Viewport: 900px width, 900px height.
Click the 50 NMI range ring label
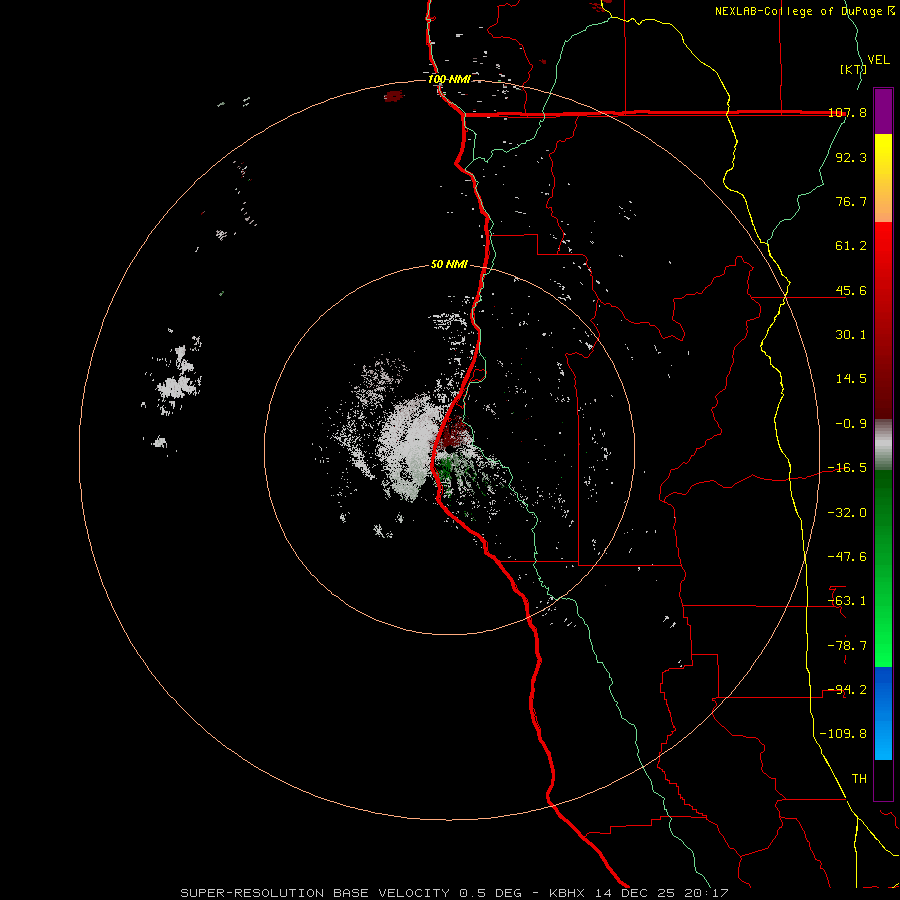(x=449, y=265)
